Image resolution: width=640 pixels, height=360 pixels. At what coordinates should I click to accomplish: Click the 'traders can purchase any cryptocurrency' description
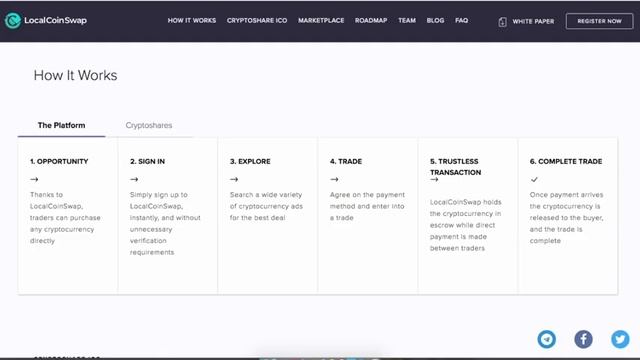coord(65,218)
